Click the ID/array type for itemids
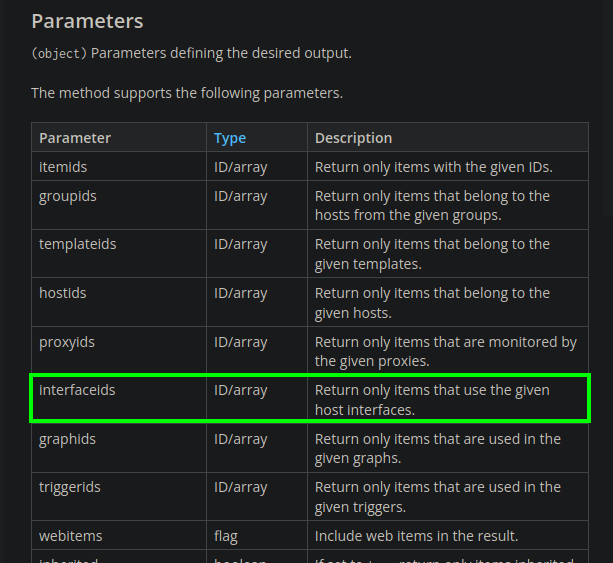This screenshot has height=563, width=613. (x=241, y=167)
